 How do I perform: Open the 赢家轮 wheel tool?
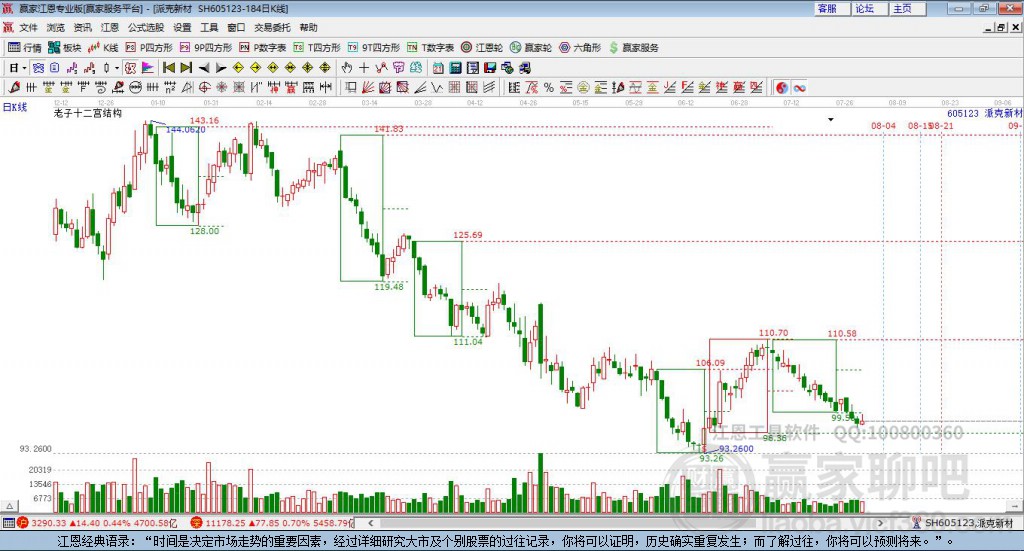tap(531, 48)
